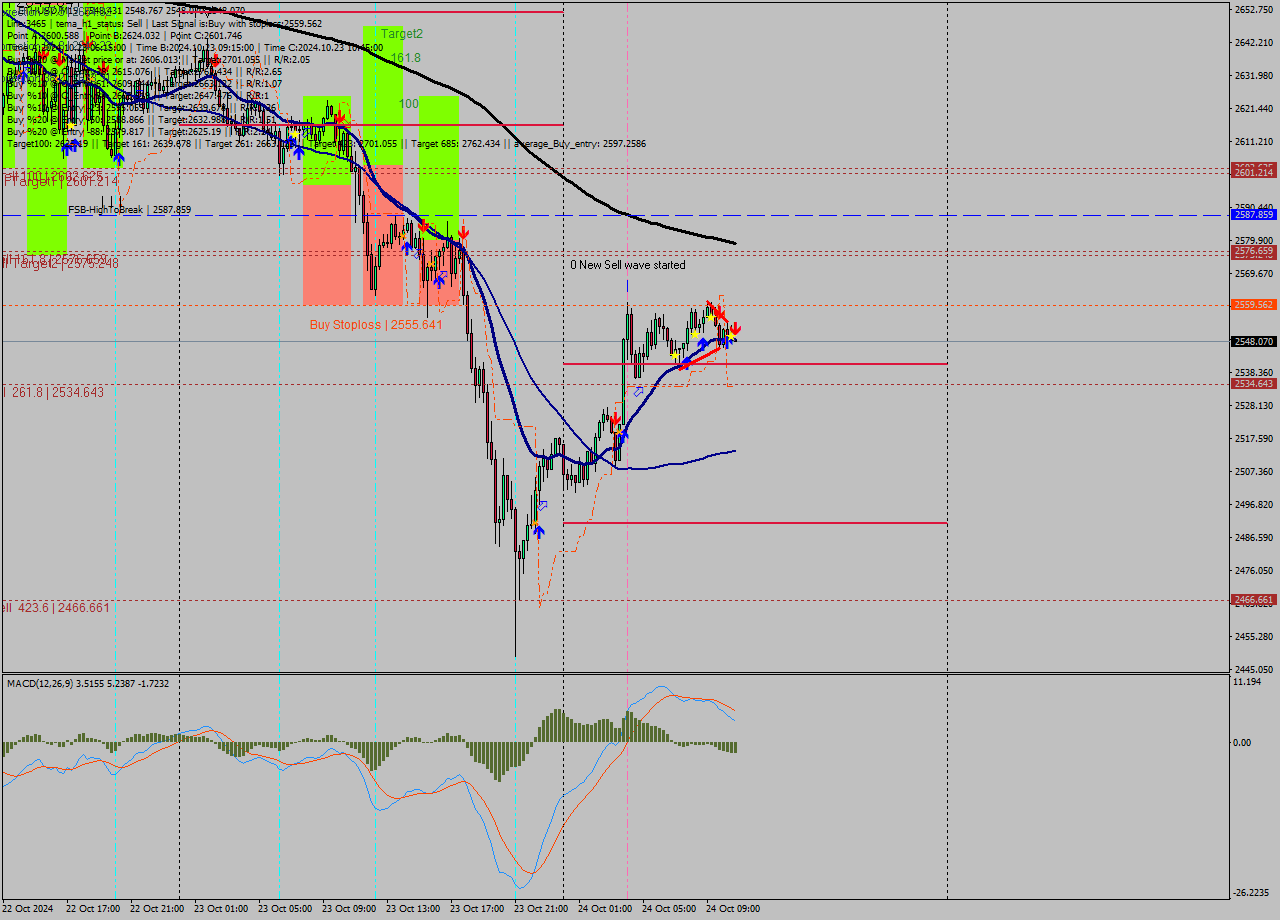The image size is (1280, 920).
Task: Click the 2621.440 price scale value
Action: point(1254,108)
